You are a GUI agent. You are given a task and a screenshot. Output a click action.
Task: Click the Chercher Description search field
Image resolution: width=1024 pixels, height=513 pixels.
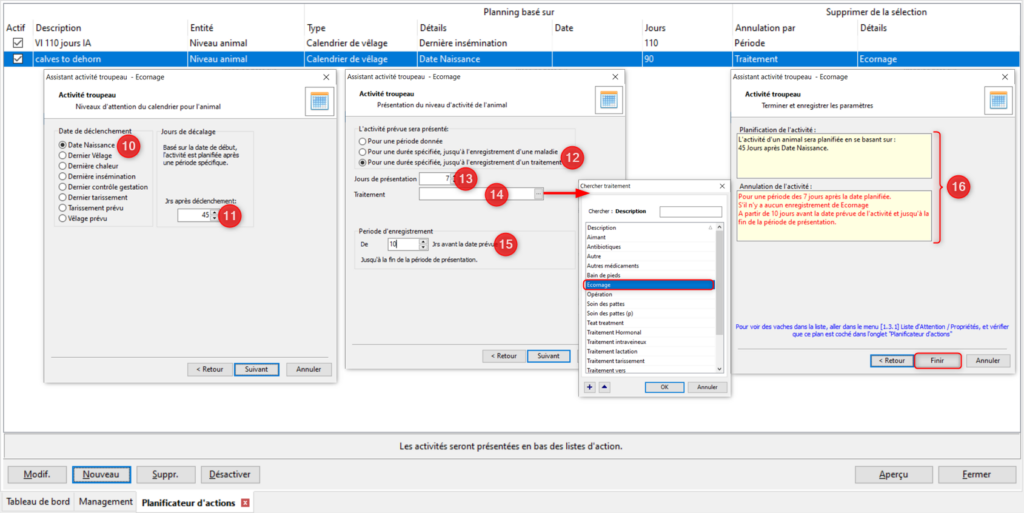coord(690,211)
